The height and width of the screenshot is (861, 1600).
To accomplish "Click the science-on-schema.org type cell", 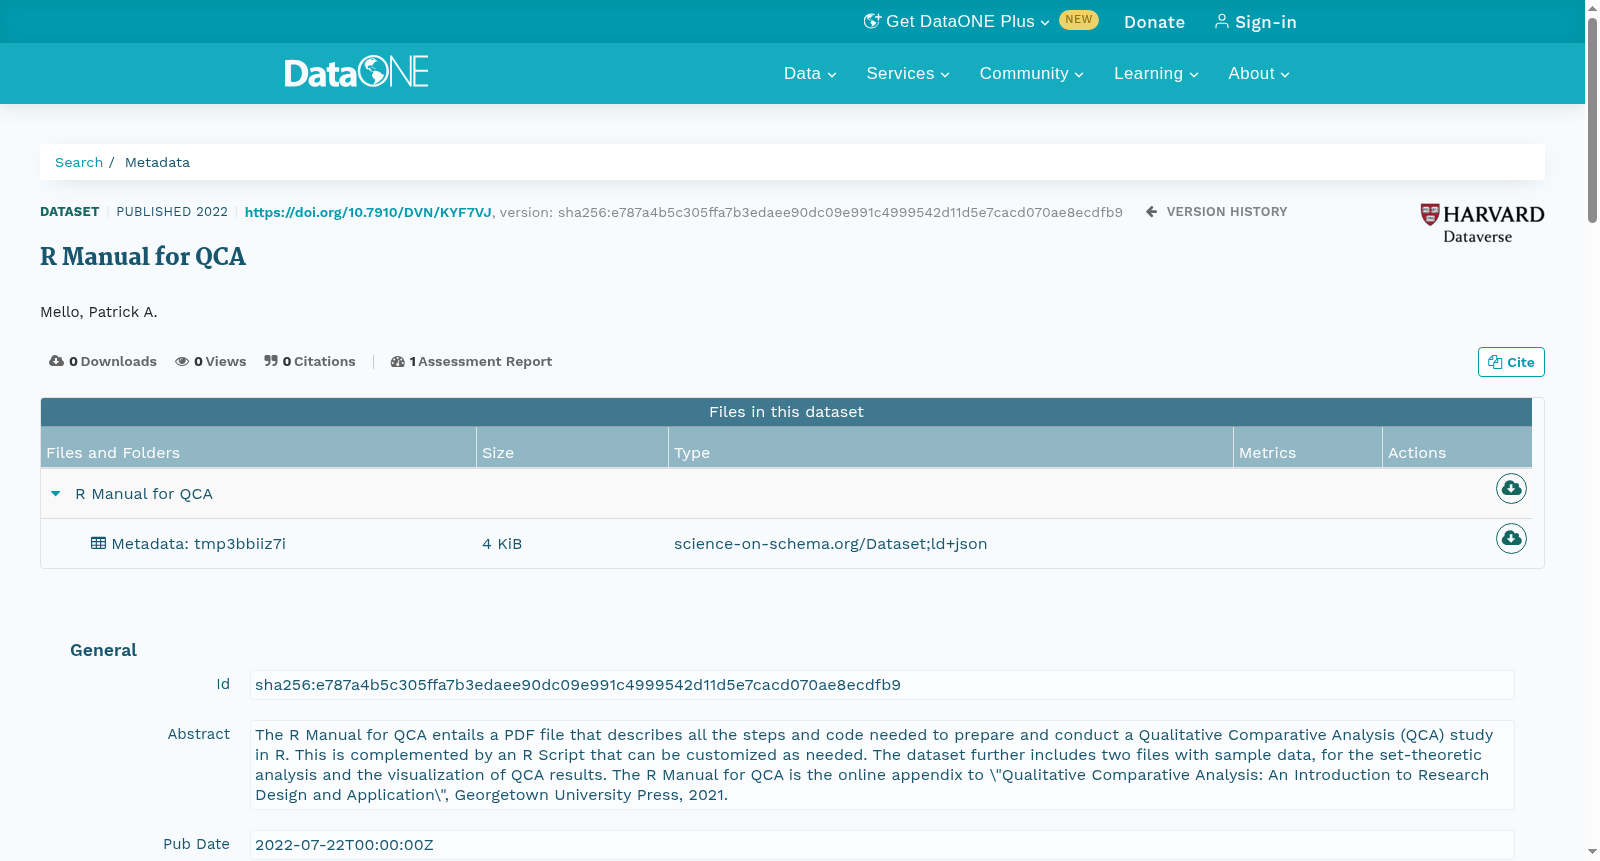I will tap(830, 544).
